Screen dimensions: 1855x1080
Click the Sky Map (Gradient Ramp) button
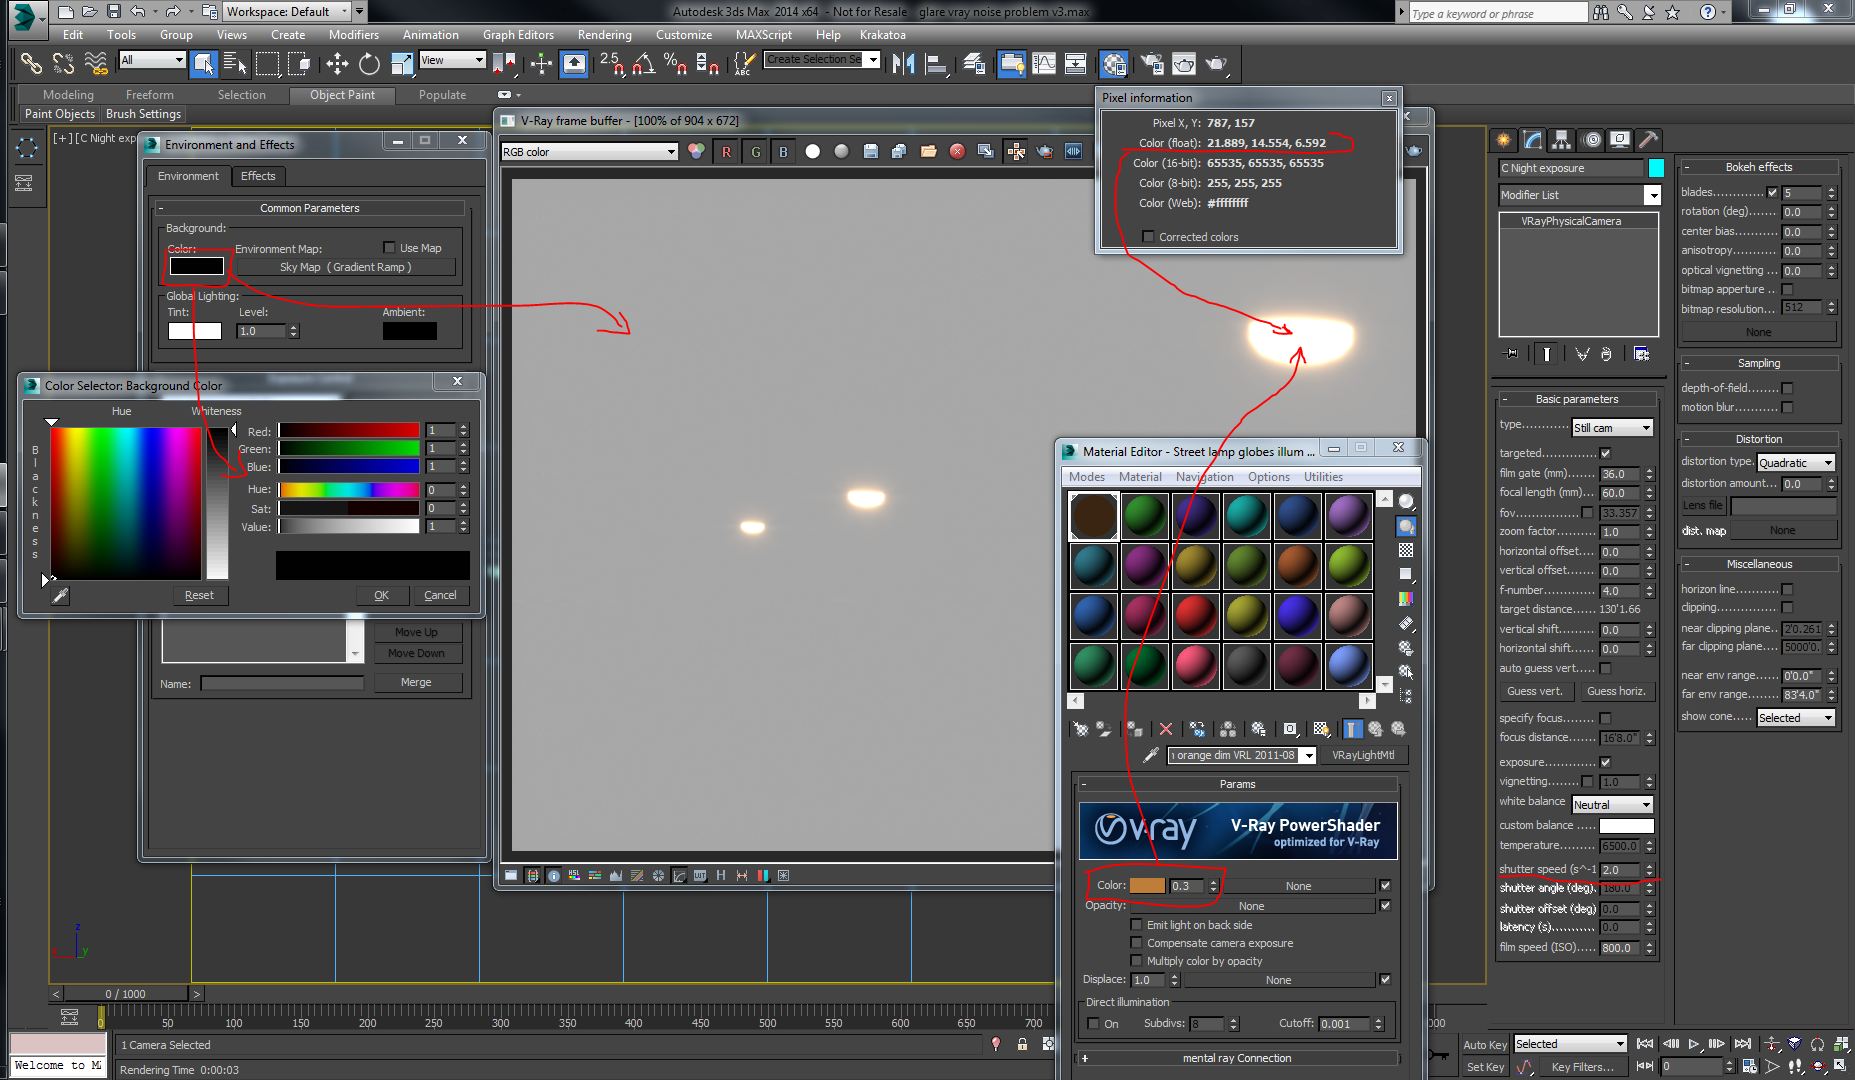point(345,267)
